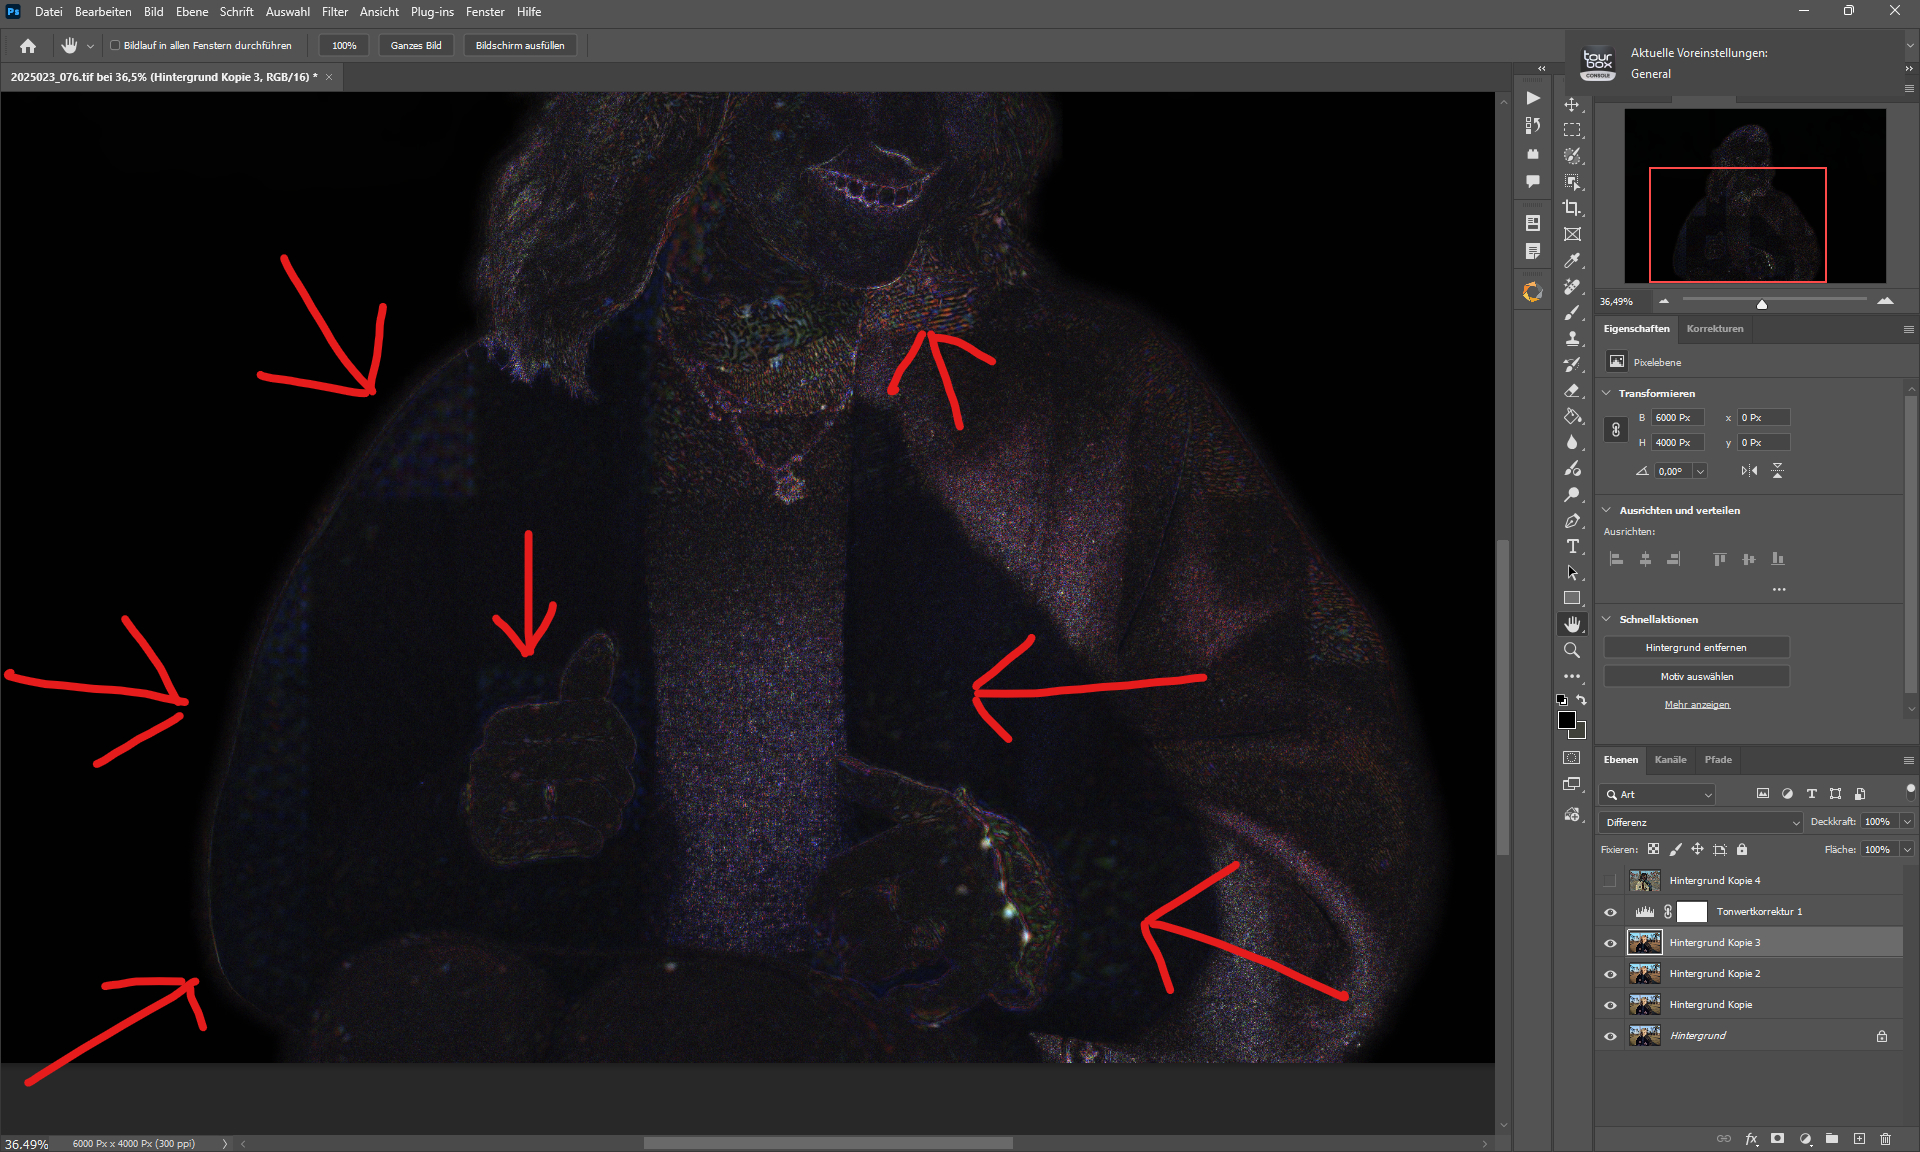The width and height of the screenshot is (1920, 1152).
Task: Select the Crop tool
Action: pyautogui.click(x=1572, y=208)
